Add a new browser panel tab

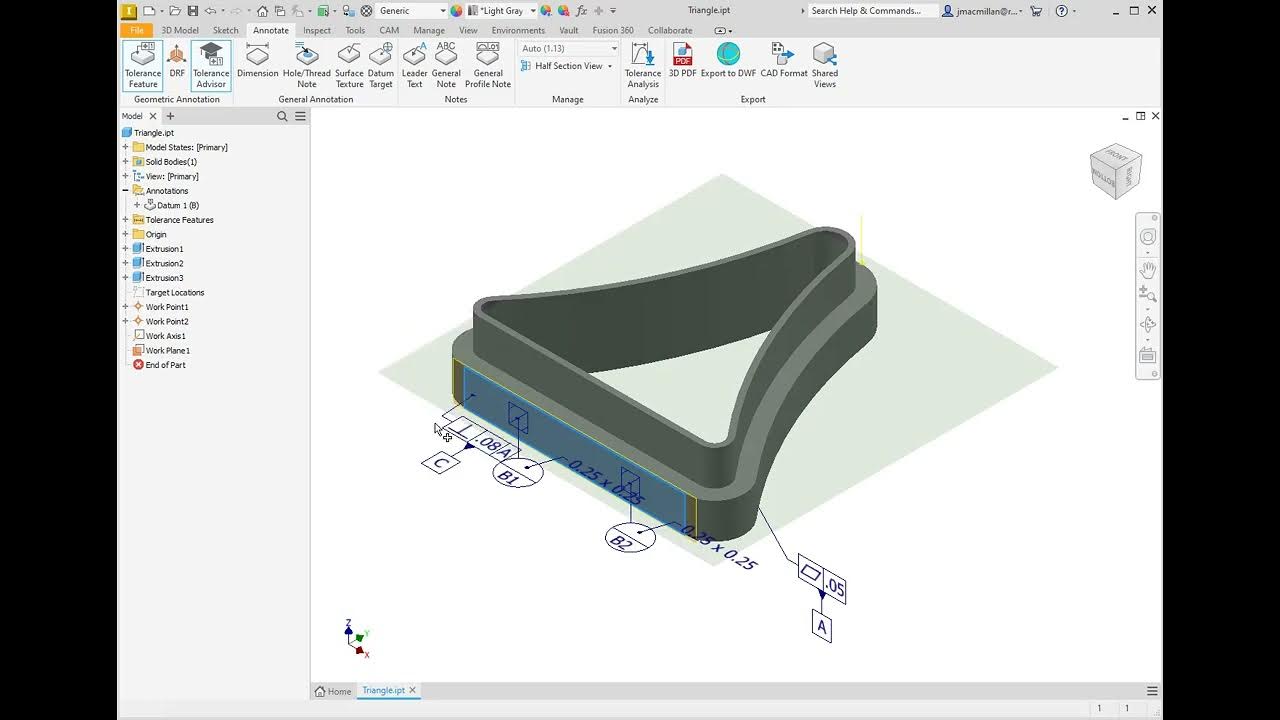click(170, 116)
